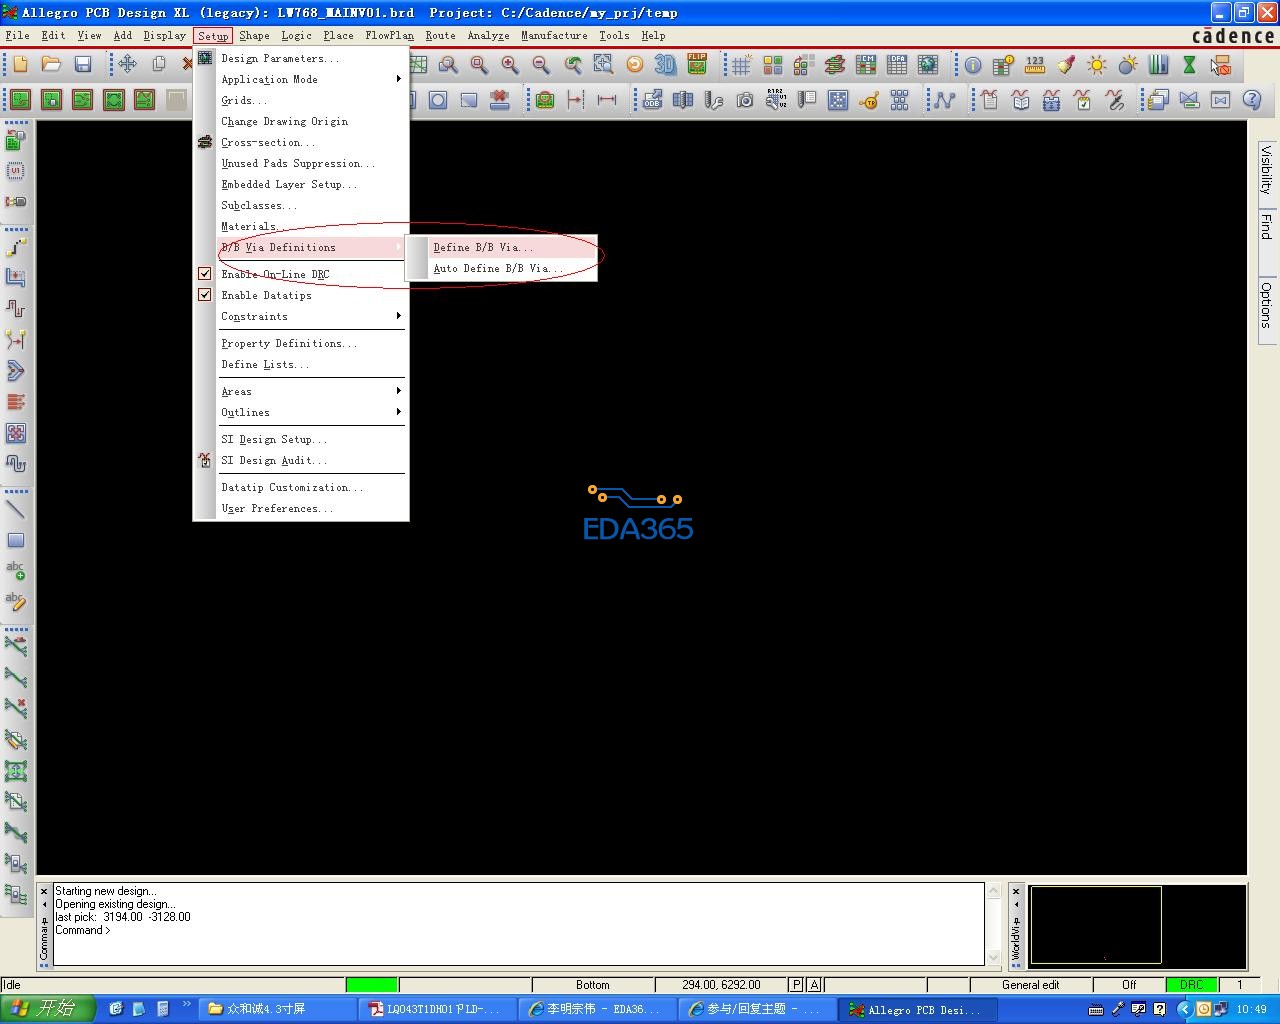
Task: Toggle the Enable On-Line DRC checkbox
Action: 205,274
